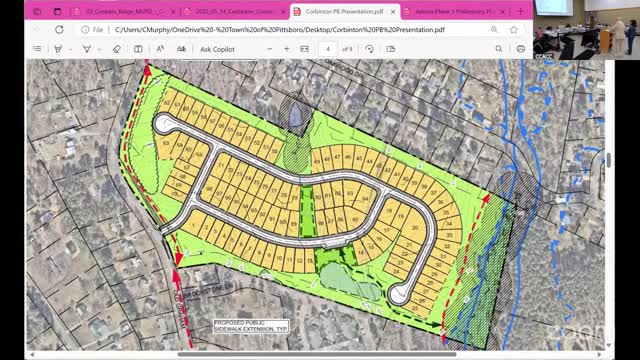Viewport: 640px width, 360px height.
Task: Edit the current page number field
Action: (328, 49)
